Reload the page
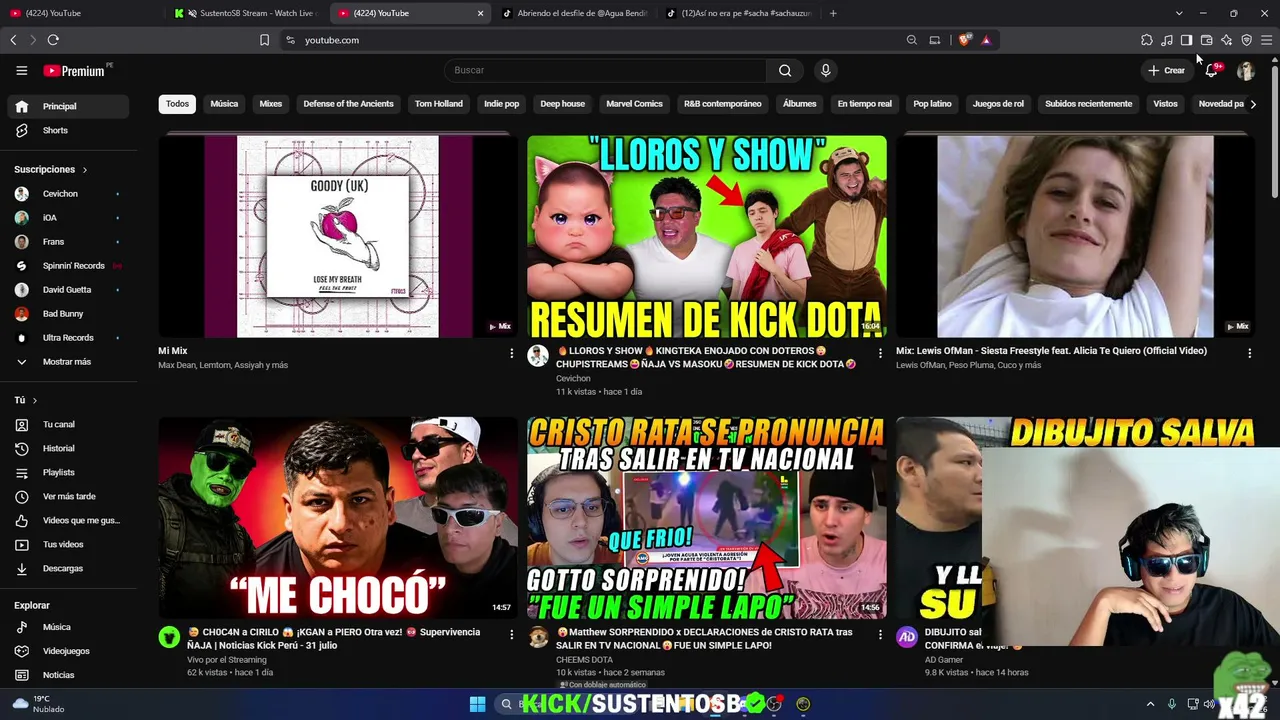 [x=53, y=40]
